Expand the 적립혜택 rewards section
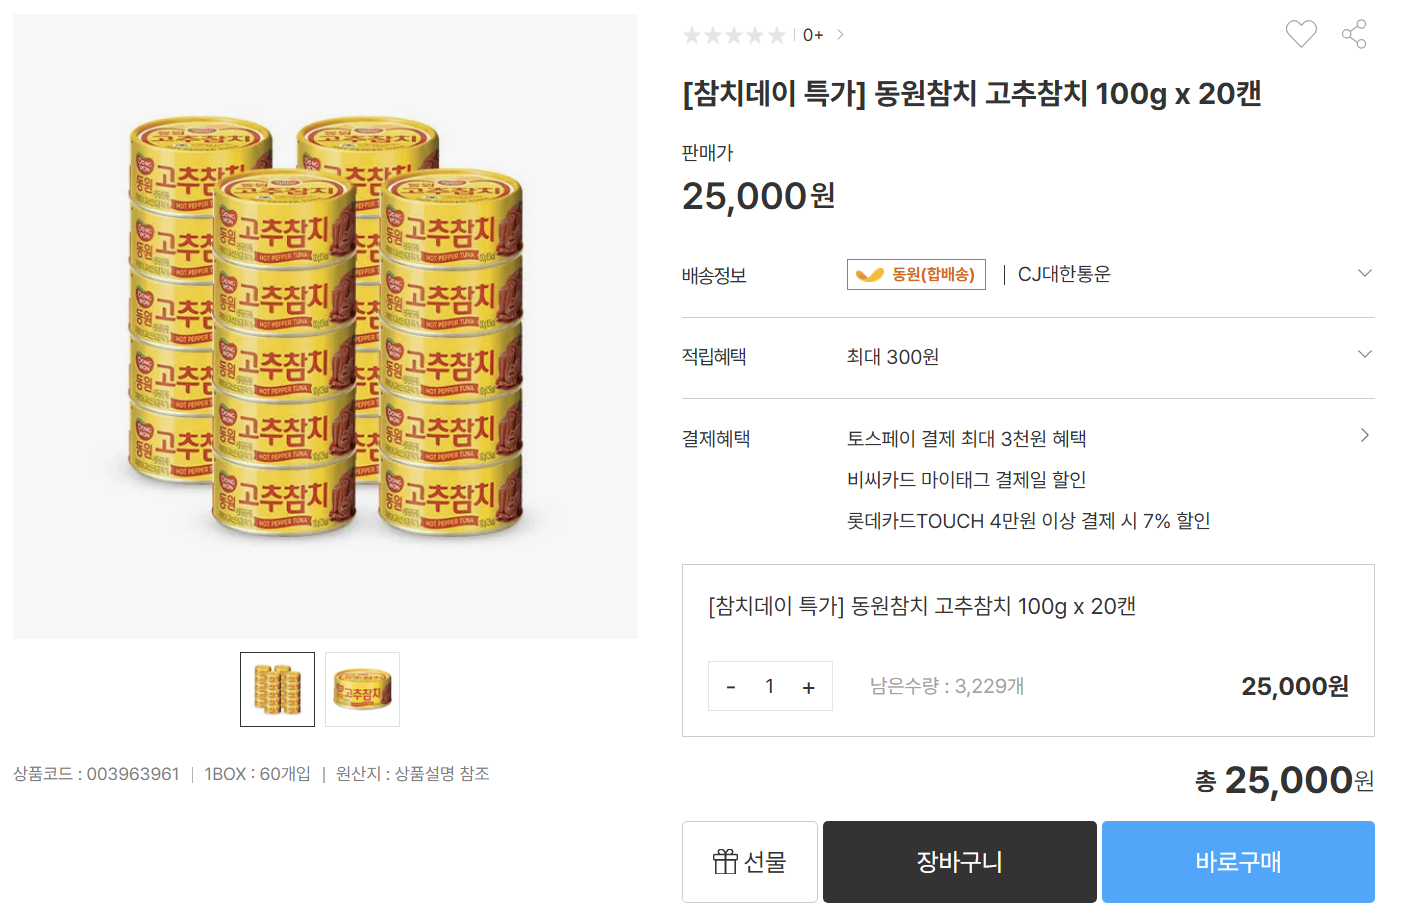Screen dimensions: 1404x913 [x=1364, y=354]
